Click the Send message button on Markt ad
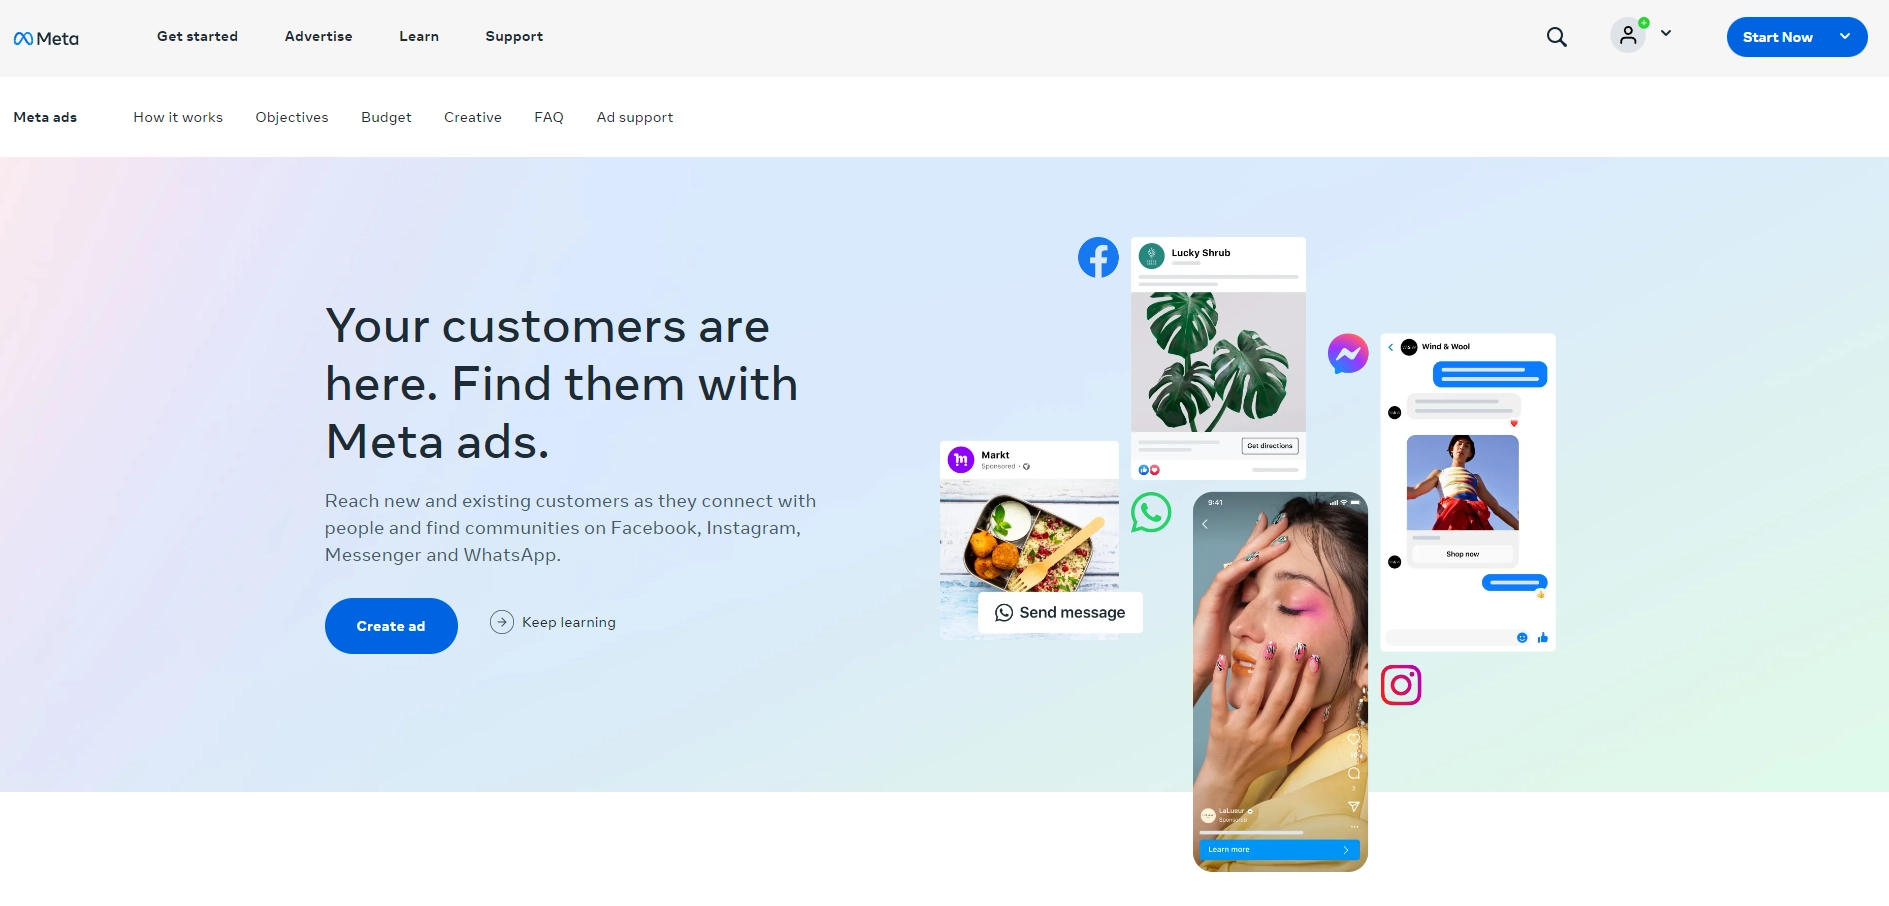This screenshot has width=1889, height=906. (x=1060, y=612)
